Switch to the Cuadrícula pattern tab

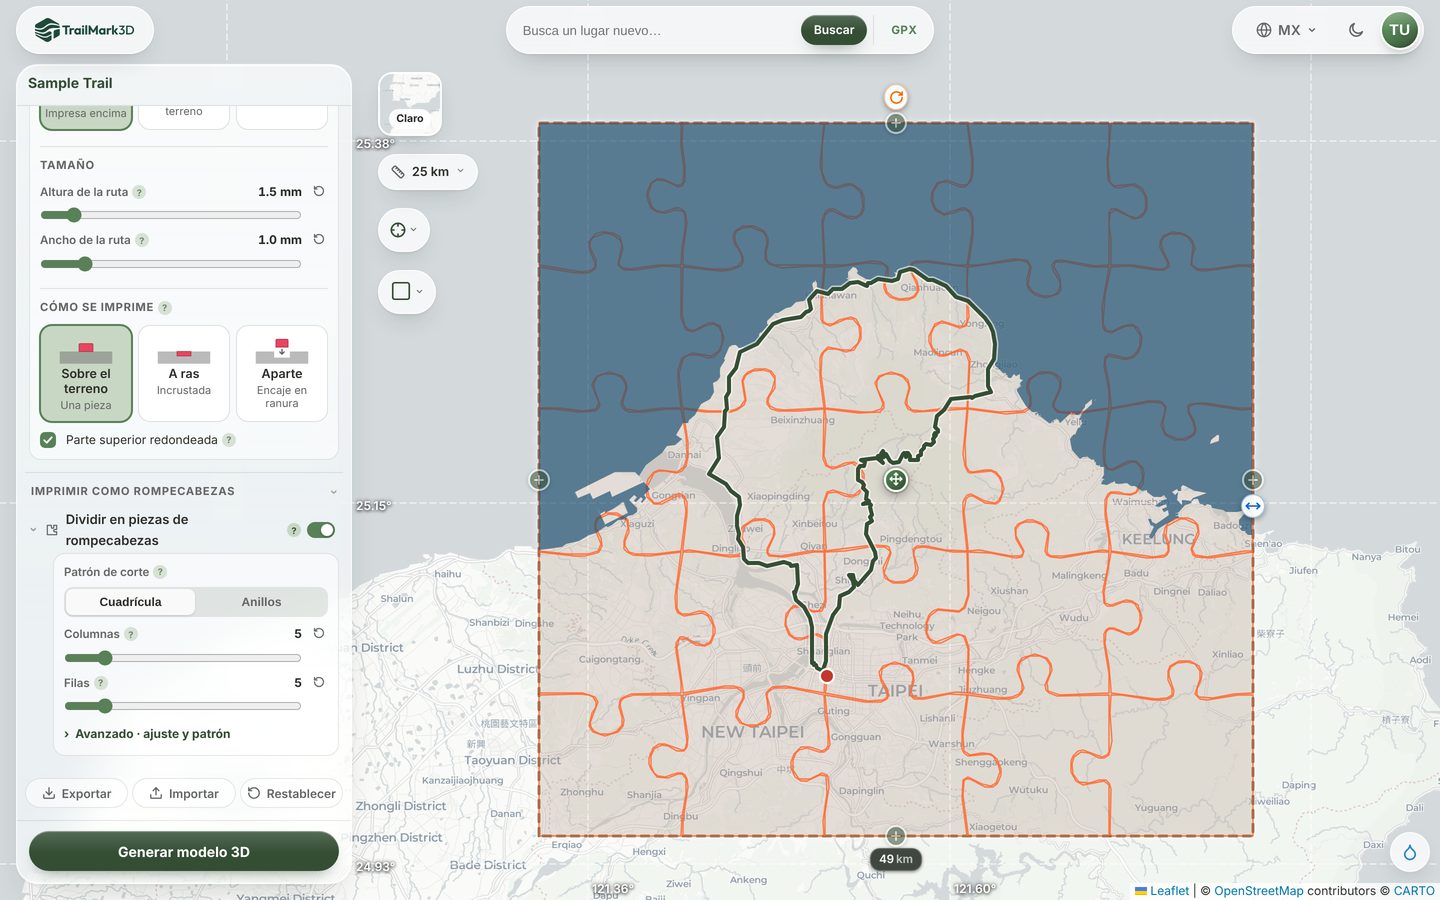(x=130, y=602)
